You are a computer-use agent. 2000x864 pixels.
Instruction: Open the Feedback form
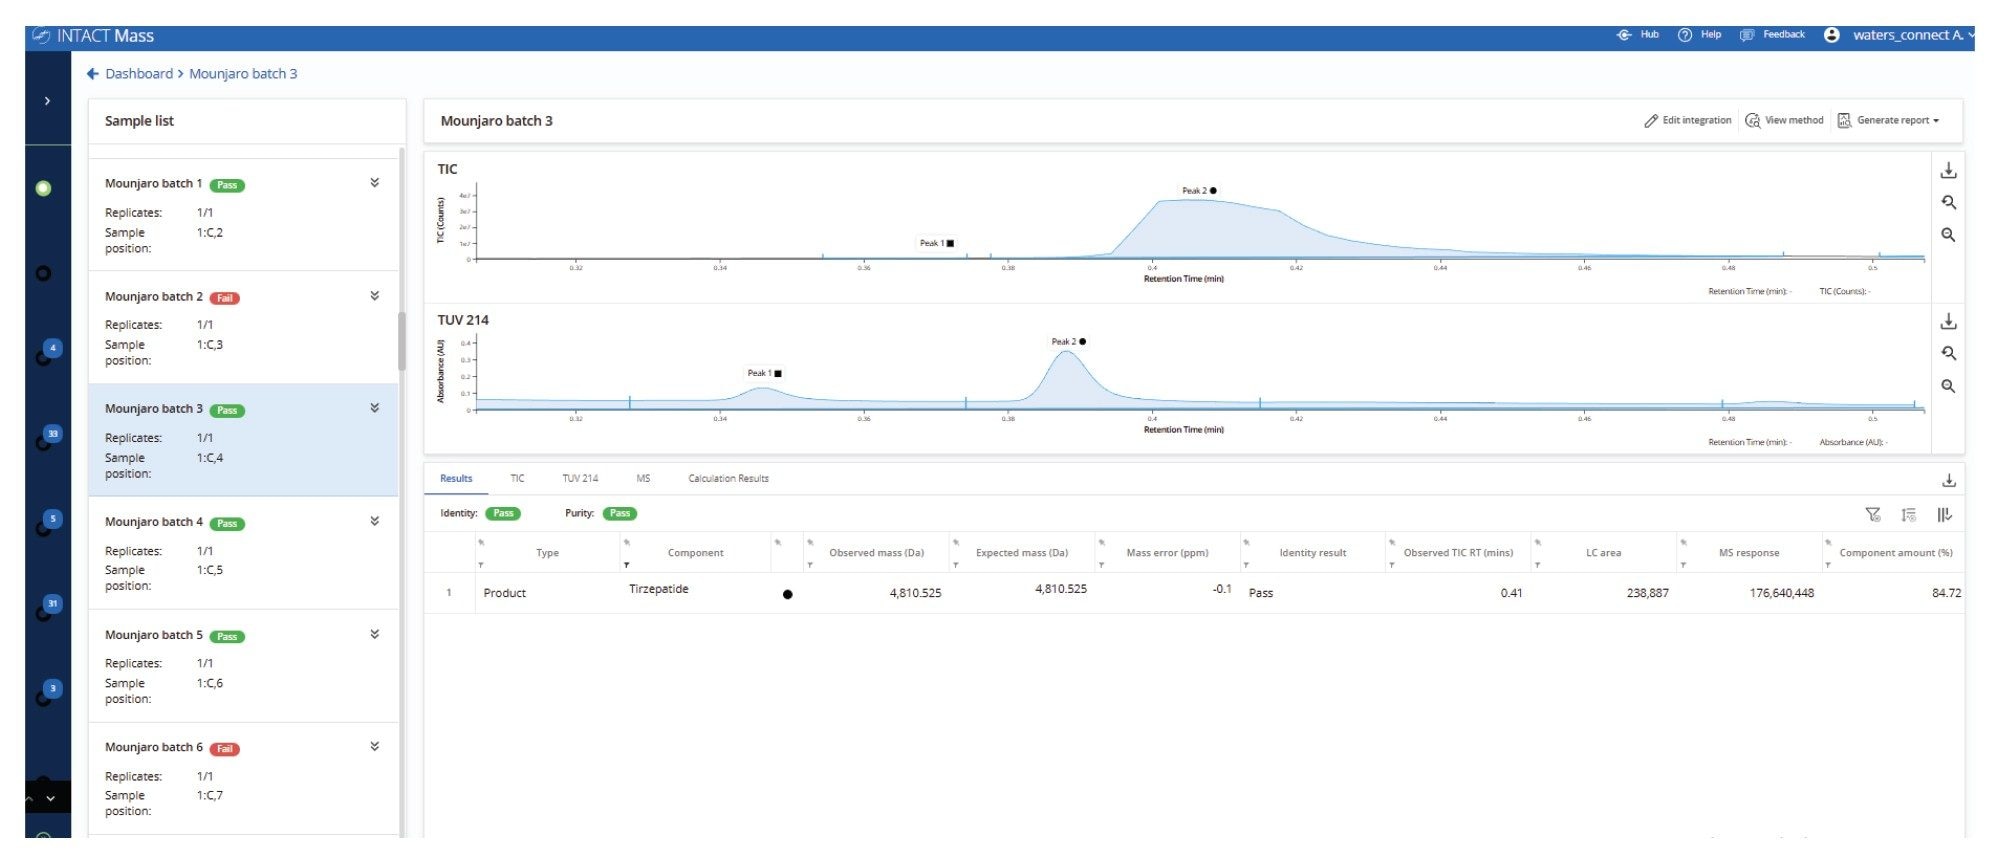pos(1772,35)
